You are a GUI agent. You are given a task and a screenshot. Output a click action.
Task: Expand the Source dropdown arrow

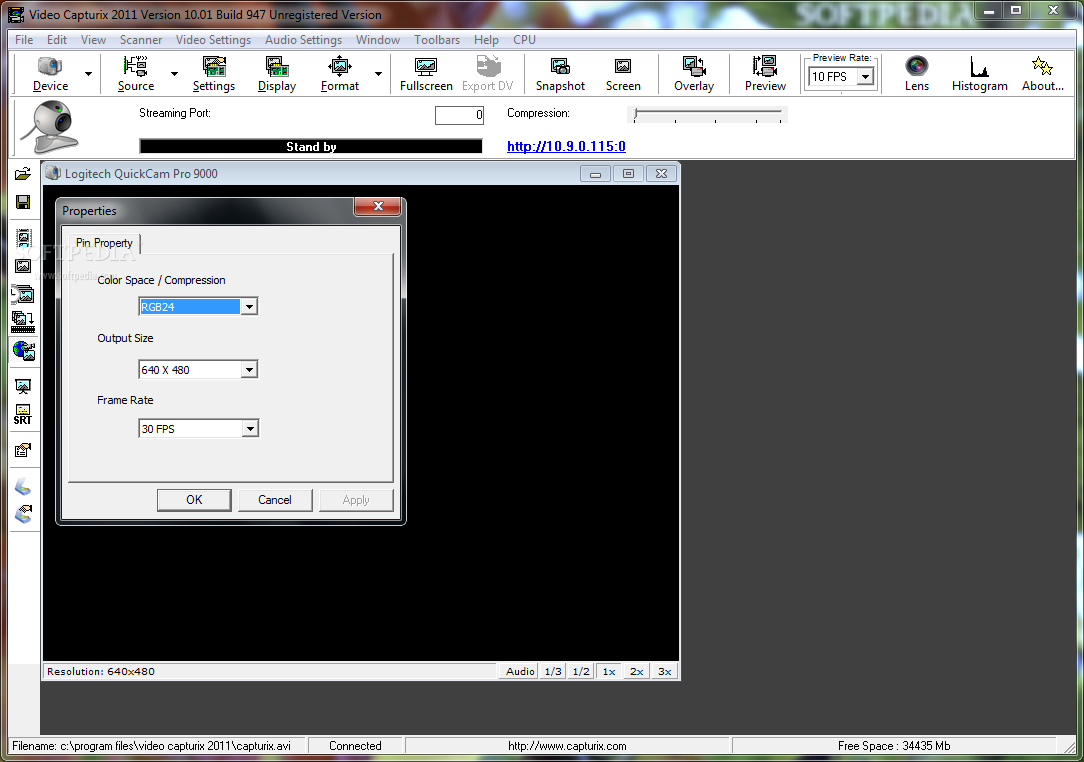pyautogui.click(x=174, y=74)
